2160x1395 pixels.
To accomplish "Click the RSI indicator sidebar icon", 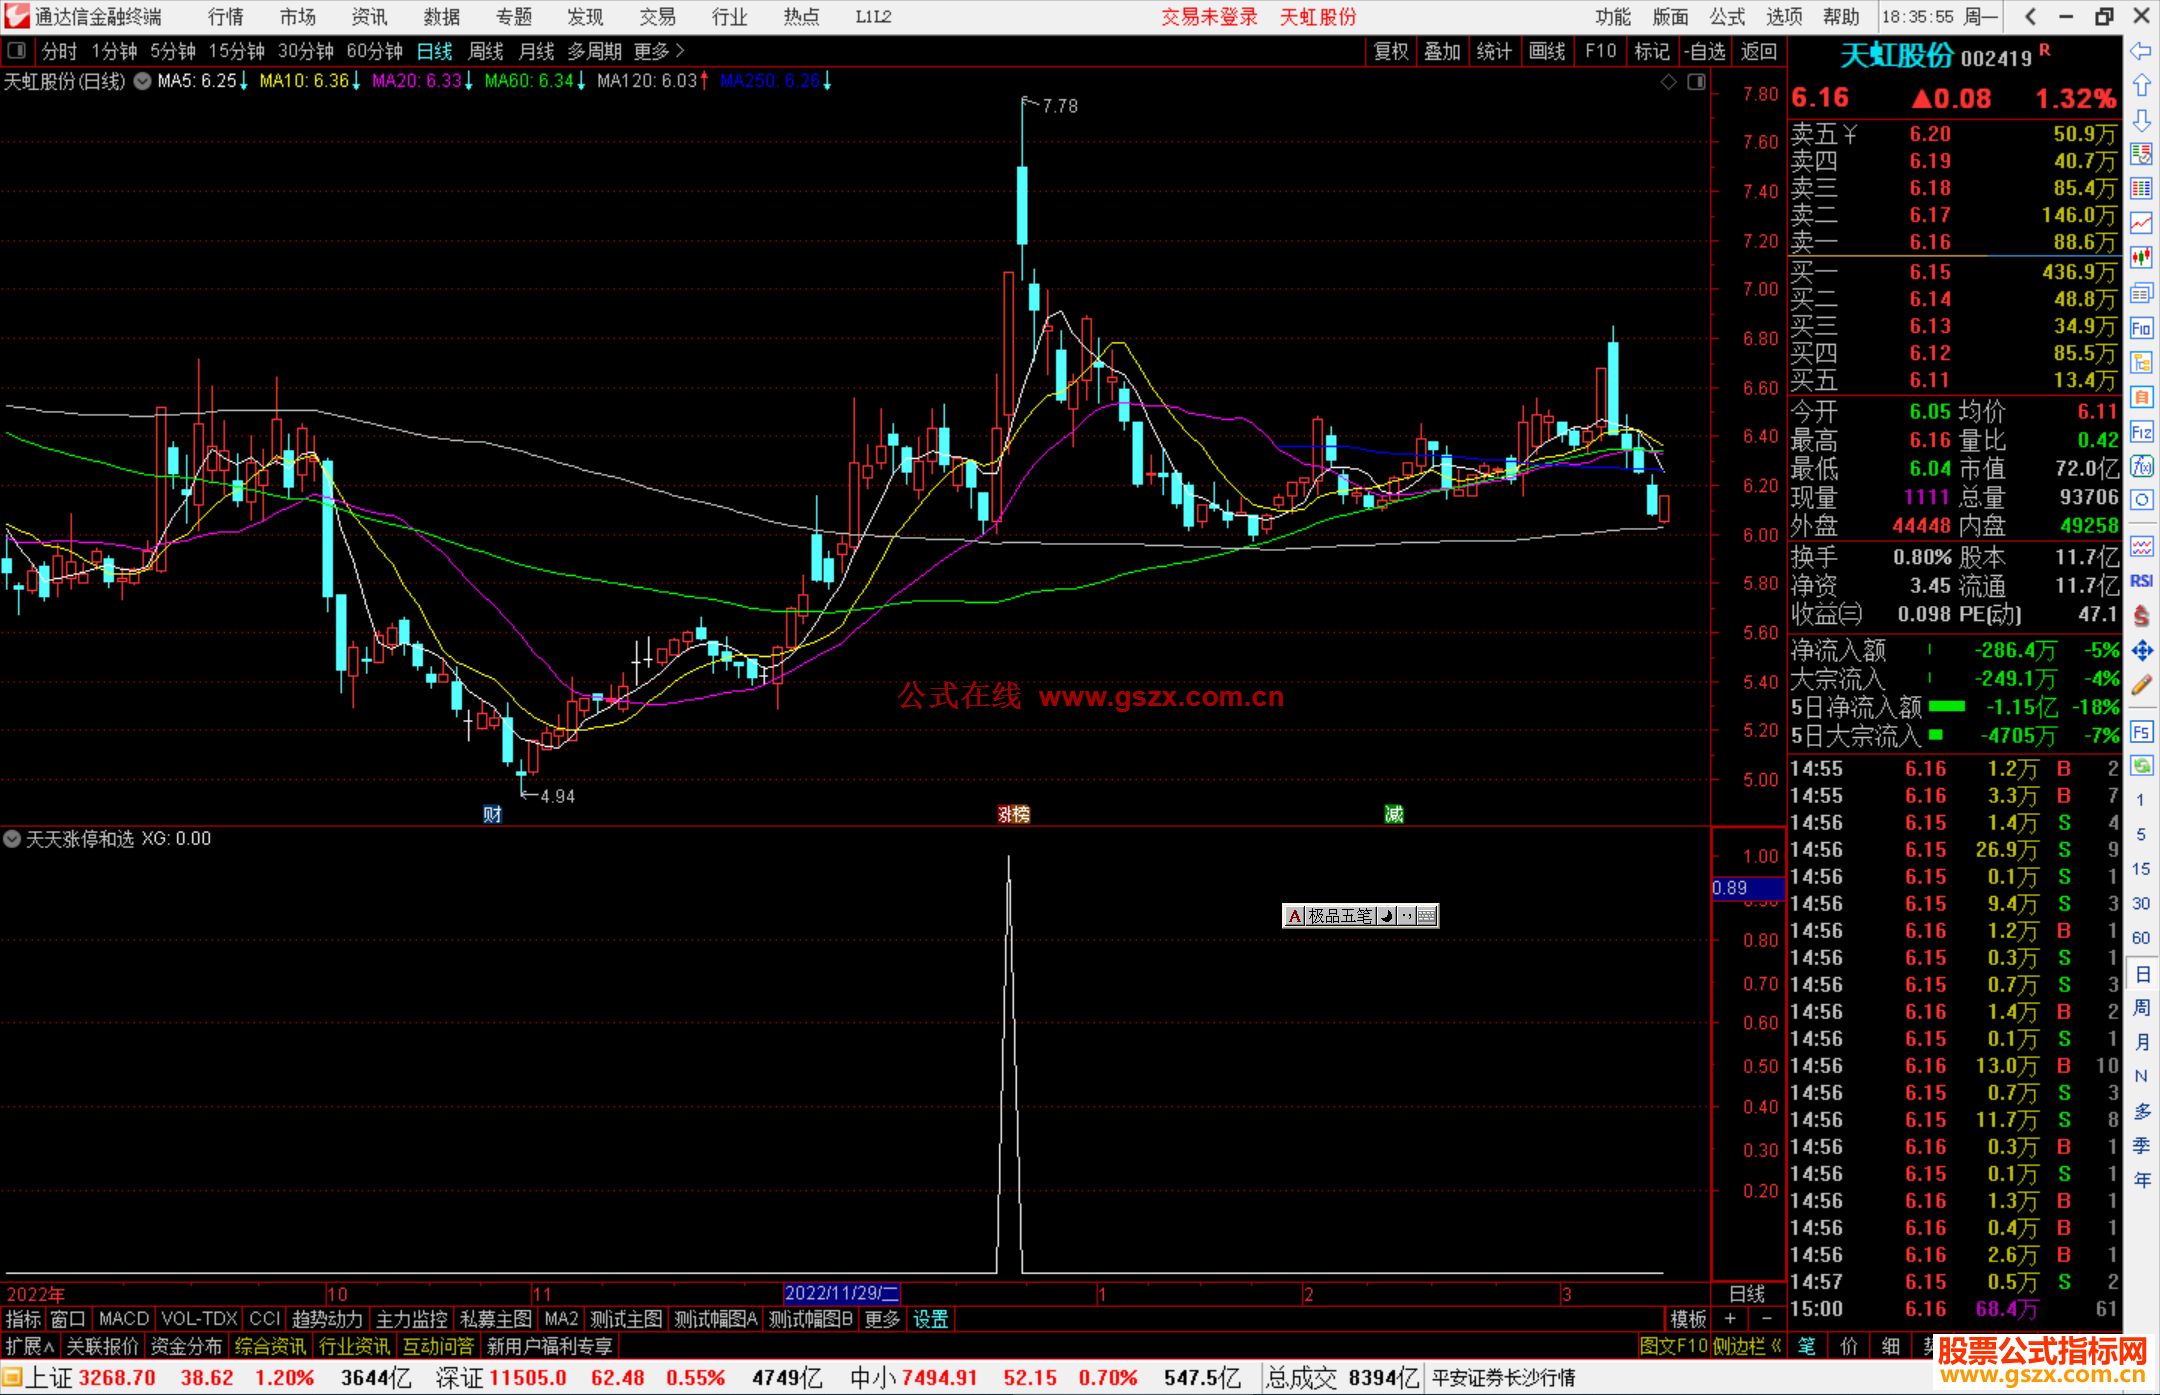I will point(2141,581).
